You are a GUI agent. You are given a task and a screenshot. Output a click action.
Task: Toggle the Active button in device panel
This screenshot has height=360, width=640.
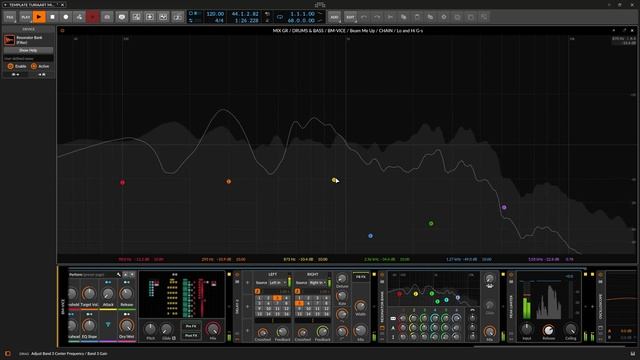pos(34,66)
